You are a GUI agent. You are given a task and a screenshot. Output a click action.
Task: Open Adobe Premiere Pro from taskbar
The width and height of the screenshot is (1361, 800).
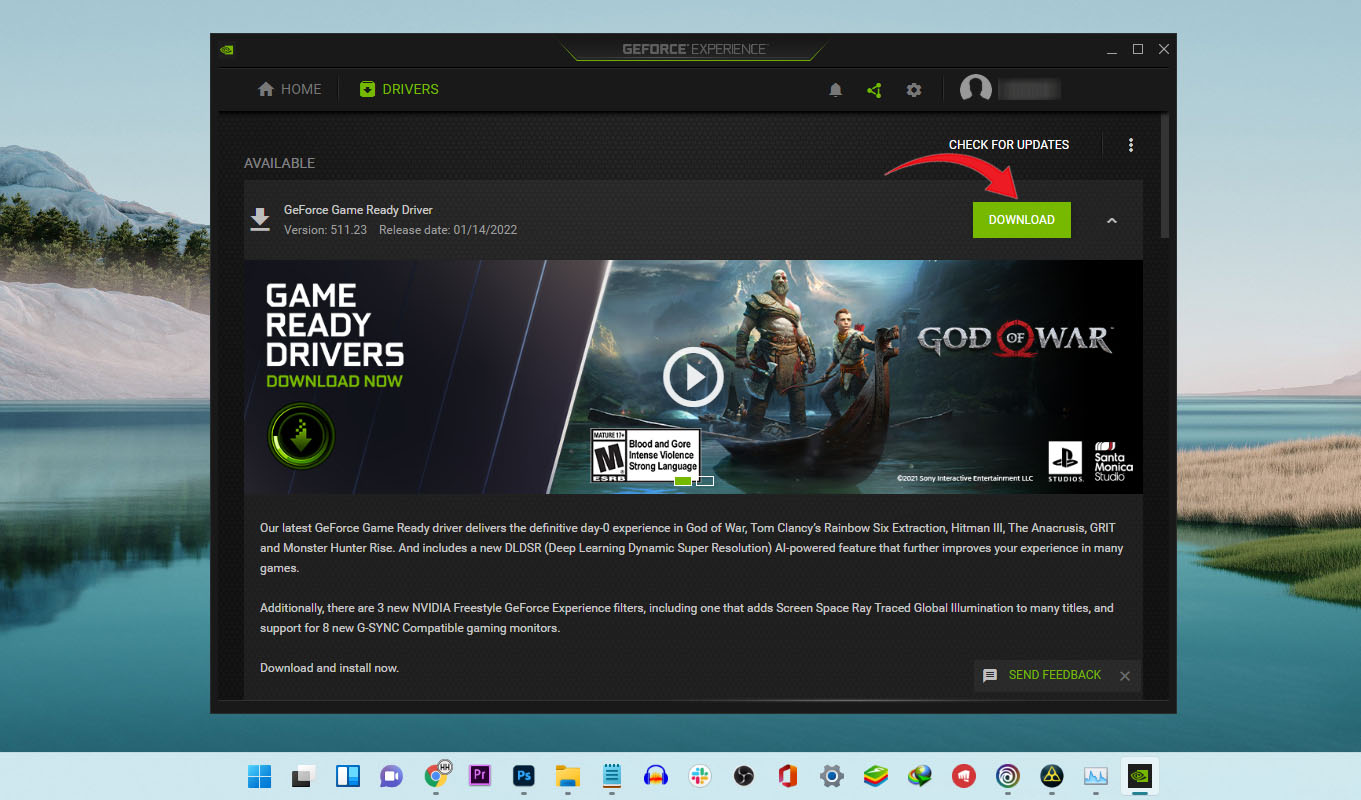point(479,776)
